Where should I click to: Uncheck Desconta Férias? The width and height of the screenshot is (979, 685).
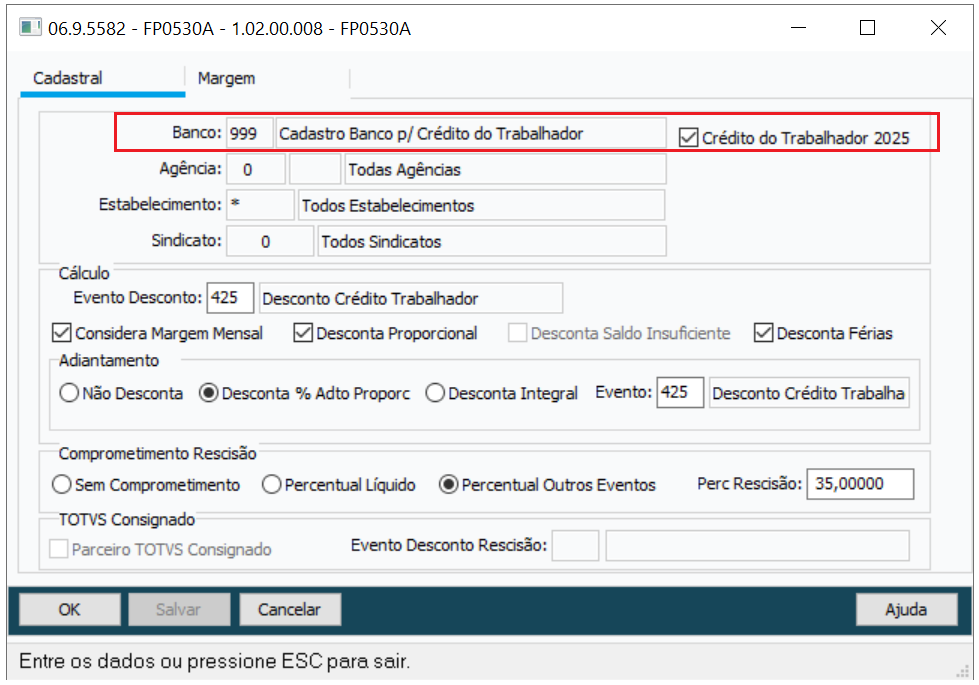(x=764, y=333)
